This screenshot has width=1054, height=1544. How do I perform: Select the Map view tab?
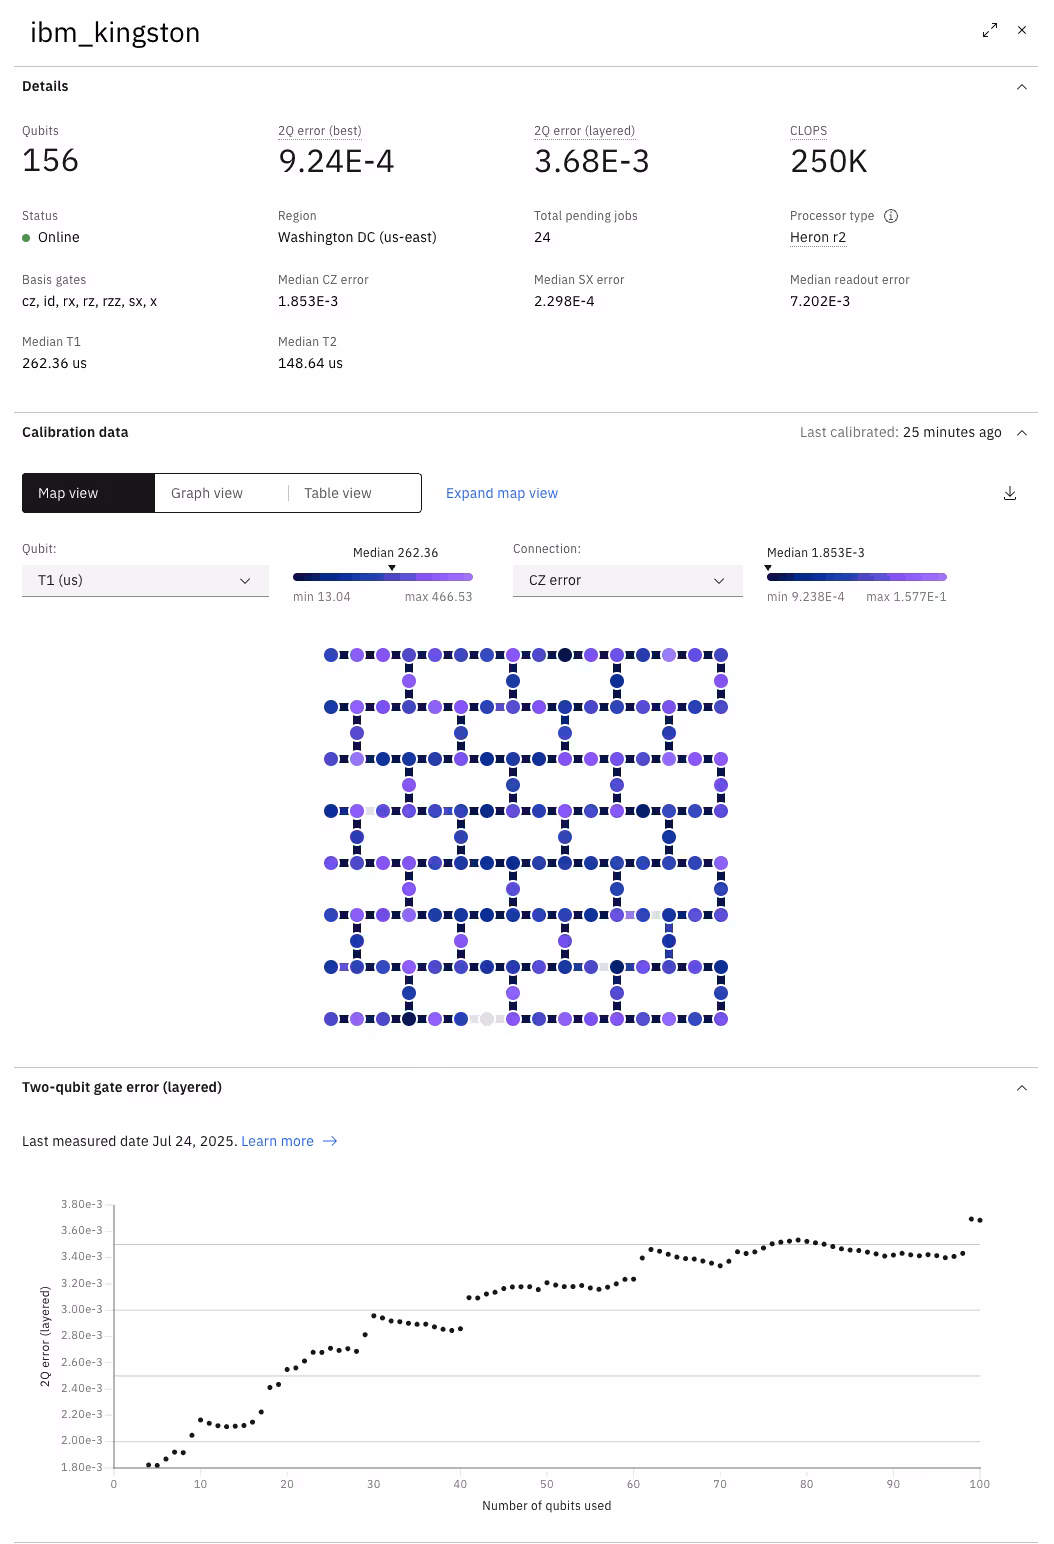click(88, 493)
